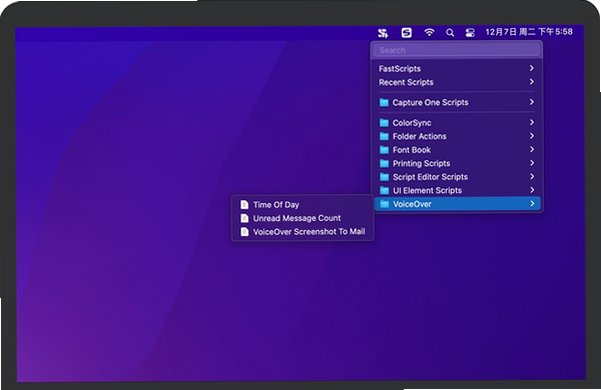This screenshot has height=390, width=601.
Task: Open Script Editor Scripts folder
Action: pyautogui.click(x=456, y=177)
